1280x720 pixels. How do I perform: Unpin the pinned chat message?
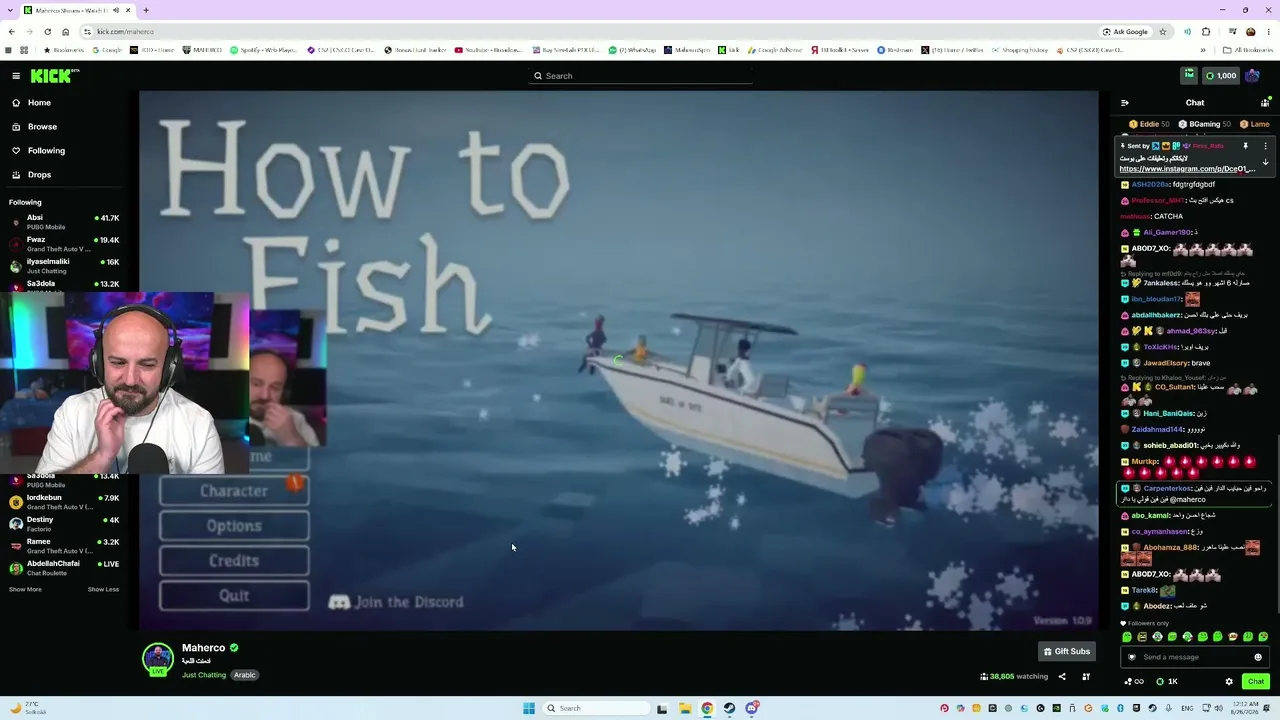tap(1245, 146)
